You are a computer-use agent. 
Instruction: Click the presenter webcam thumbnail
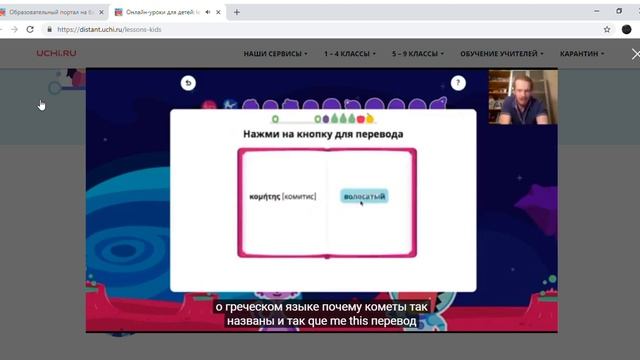coord(523,97)
